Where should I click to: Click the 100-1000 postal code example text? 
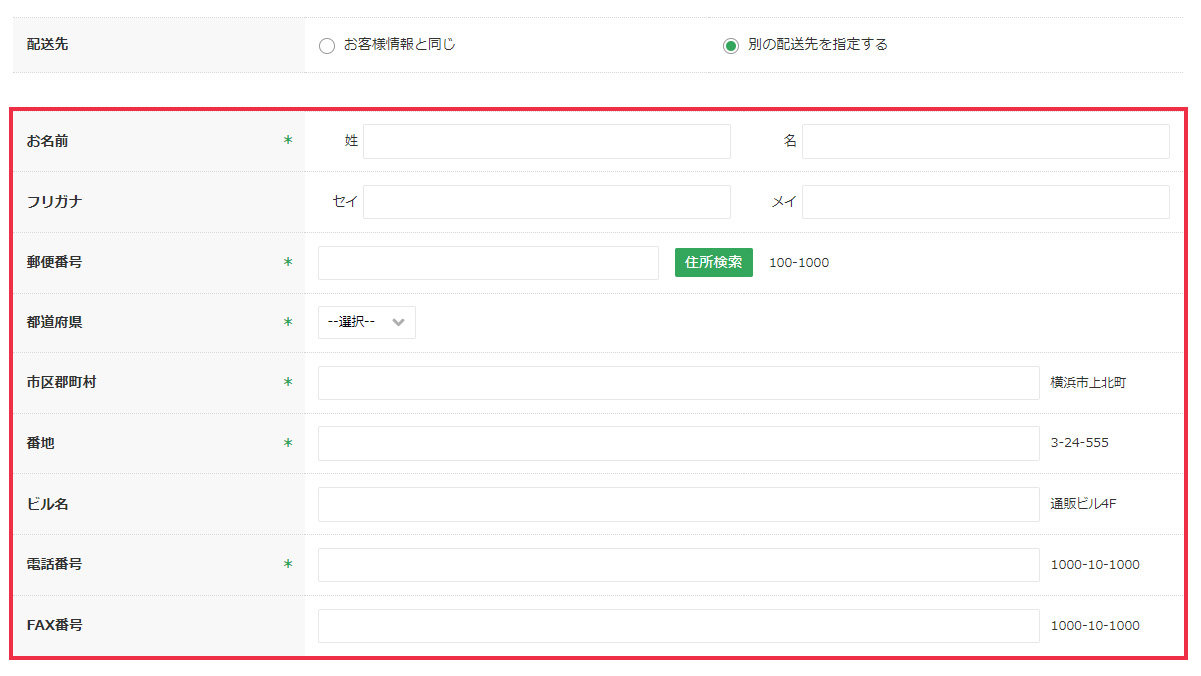(x=798, y=263)
